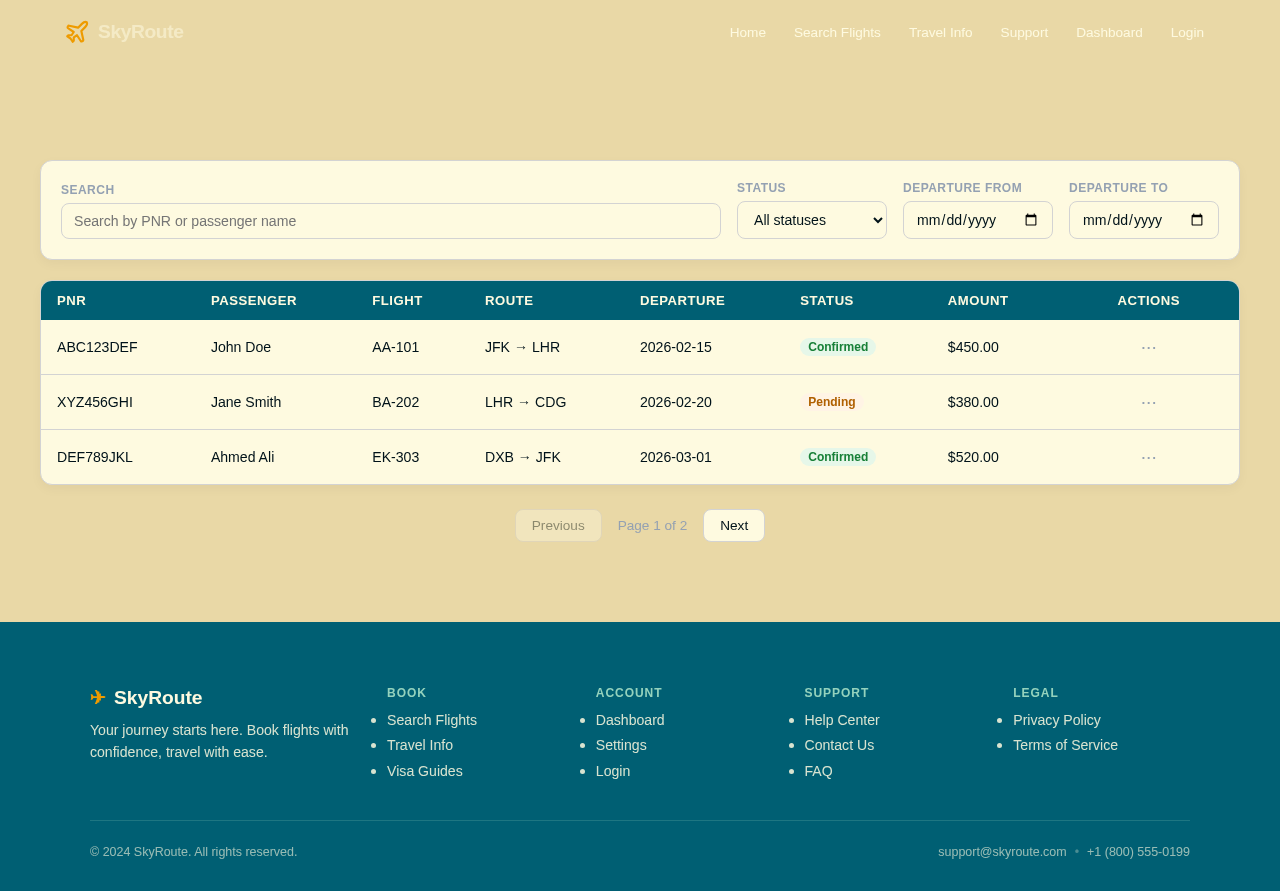The width and height of the screenshot is (1280, 891).
Task: Click support@skyroute.com email in footer
Action: [1002, 852]
